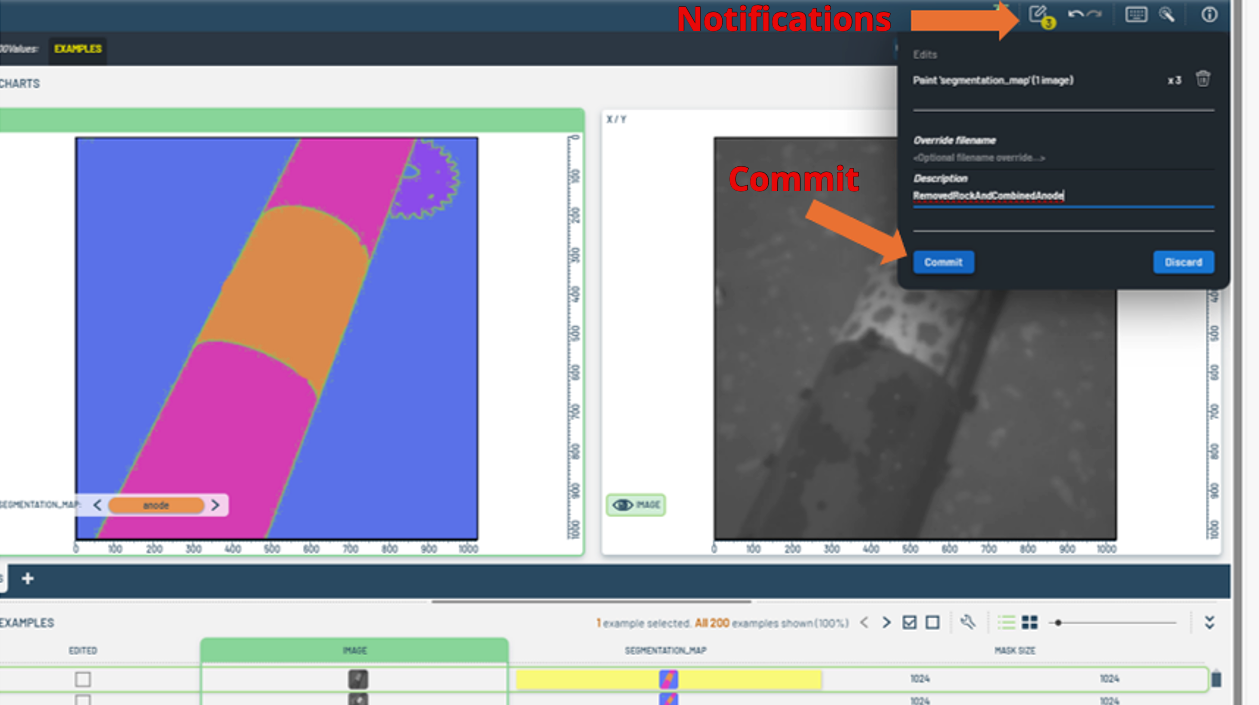Screen dimensions: 1259x705
Task: Open the wrench settings icon in Examples bar
Action: 967,622
